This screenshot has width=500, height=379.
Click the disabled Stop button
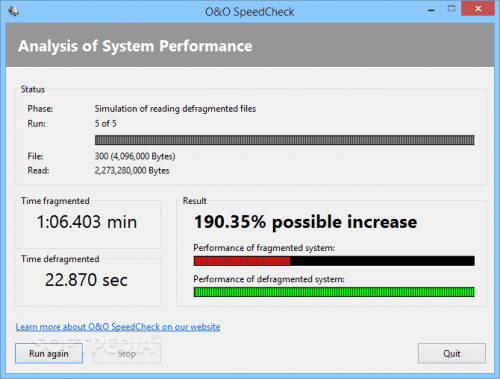[127, 353]
